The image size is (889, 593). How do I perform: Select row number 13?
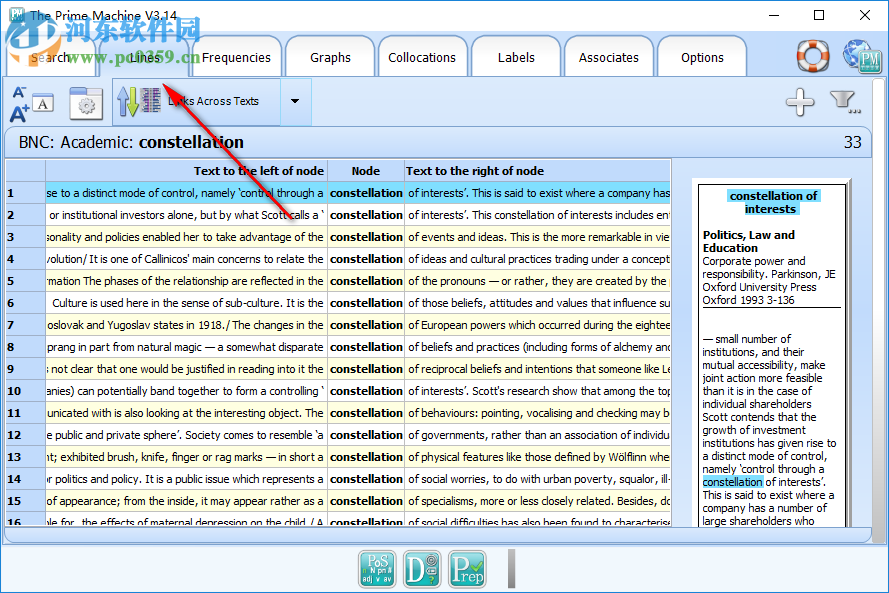[26, 457]
